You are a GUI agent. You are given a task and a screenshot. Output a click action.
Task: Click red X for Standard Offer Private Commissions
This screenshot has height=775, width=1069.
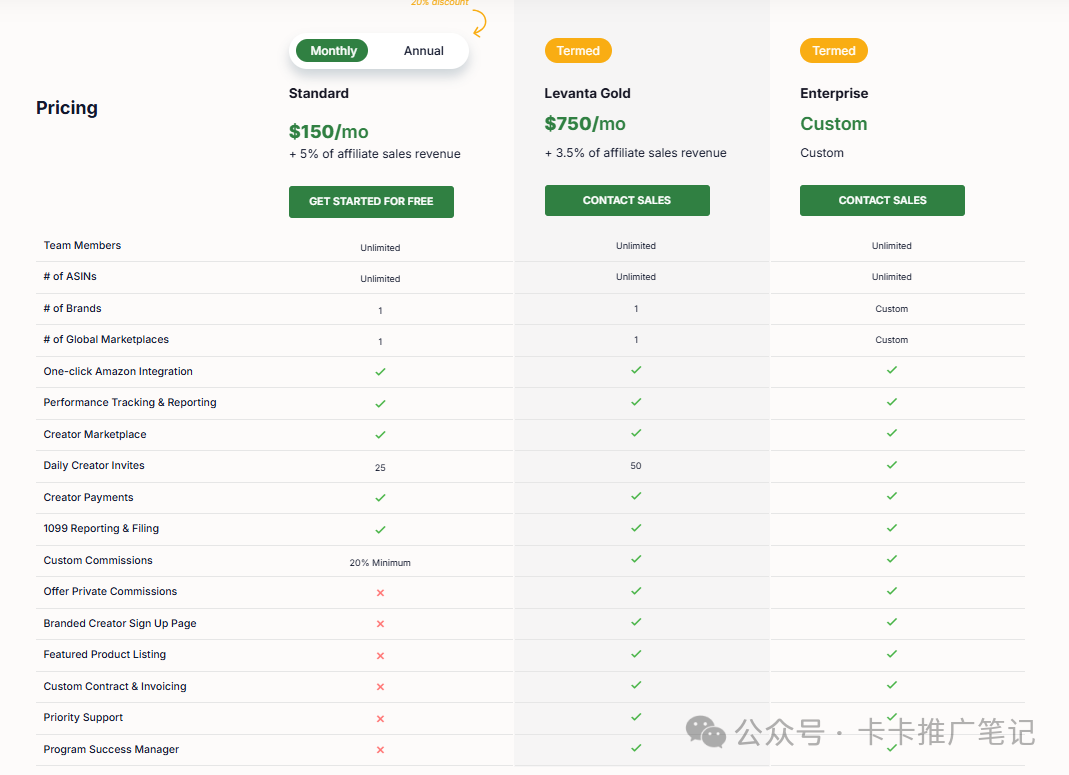tap(380, 593)
